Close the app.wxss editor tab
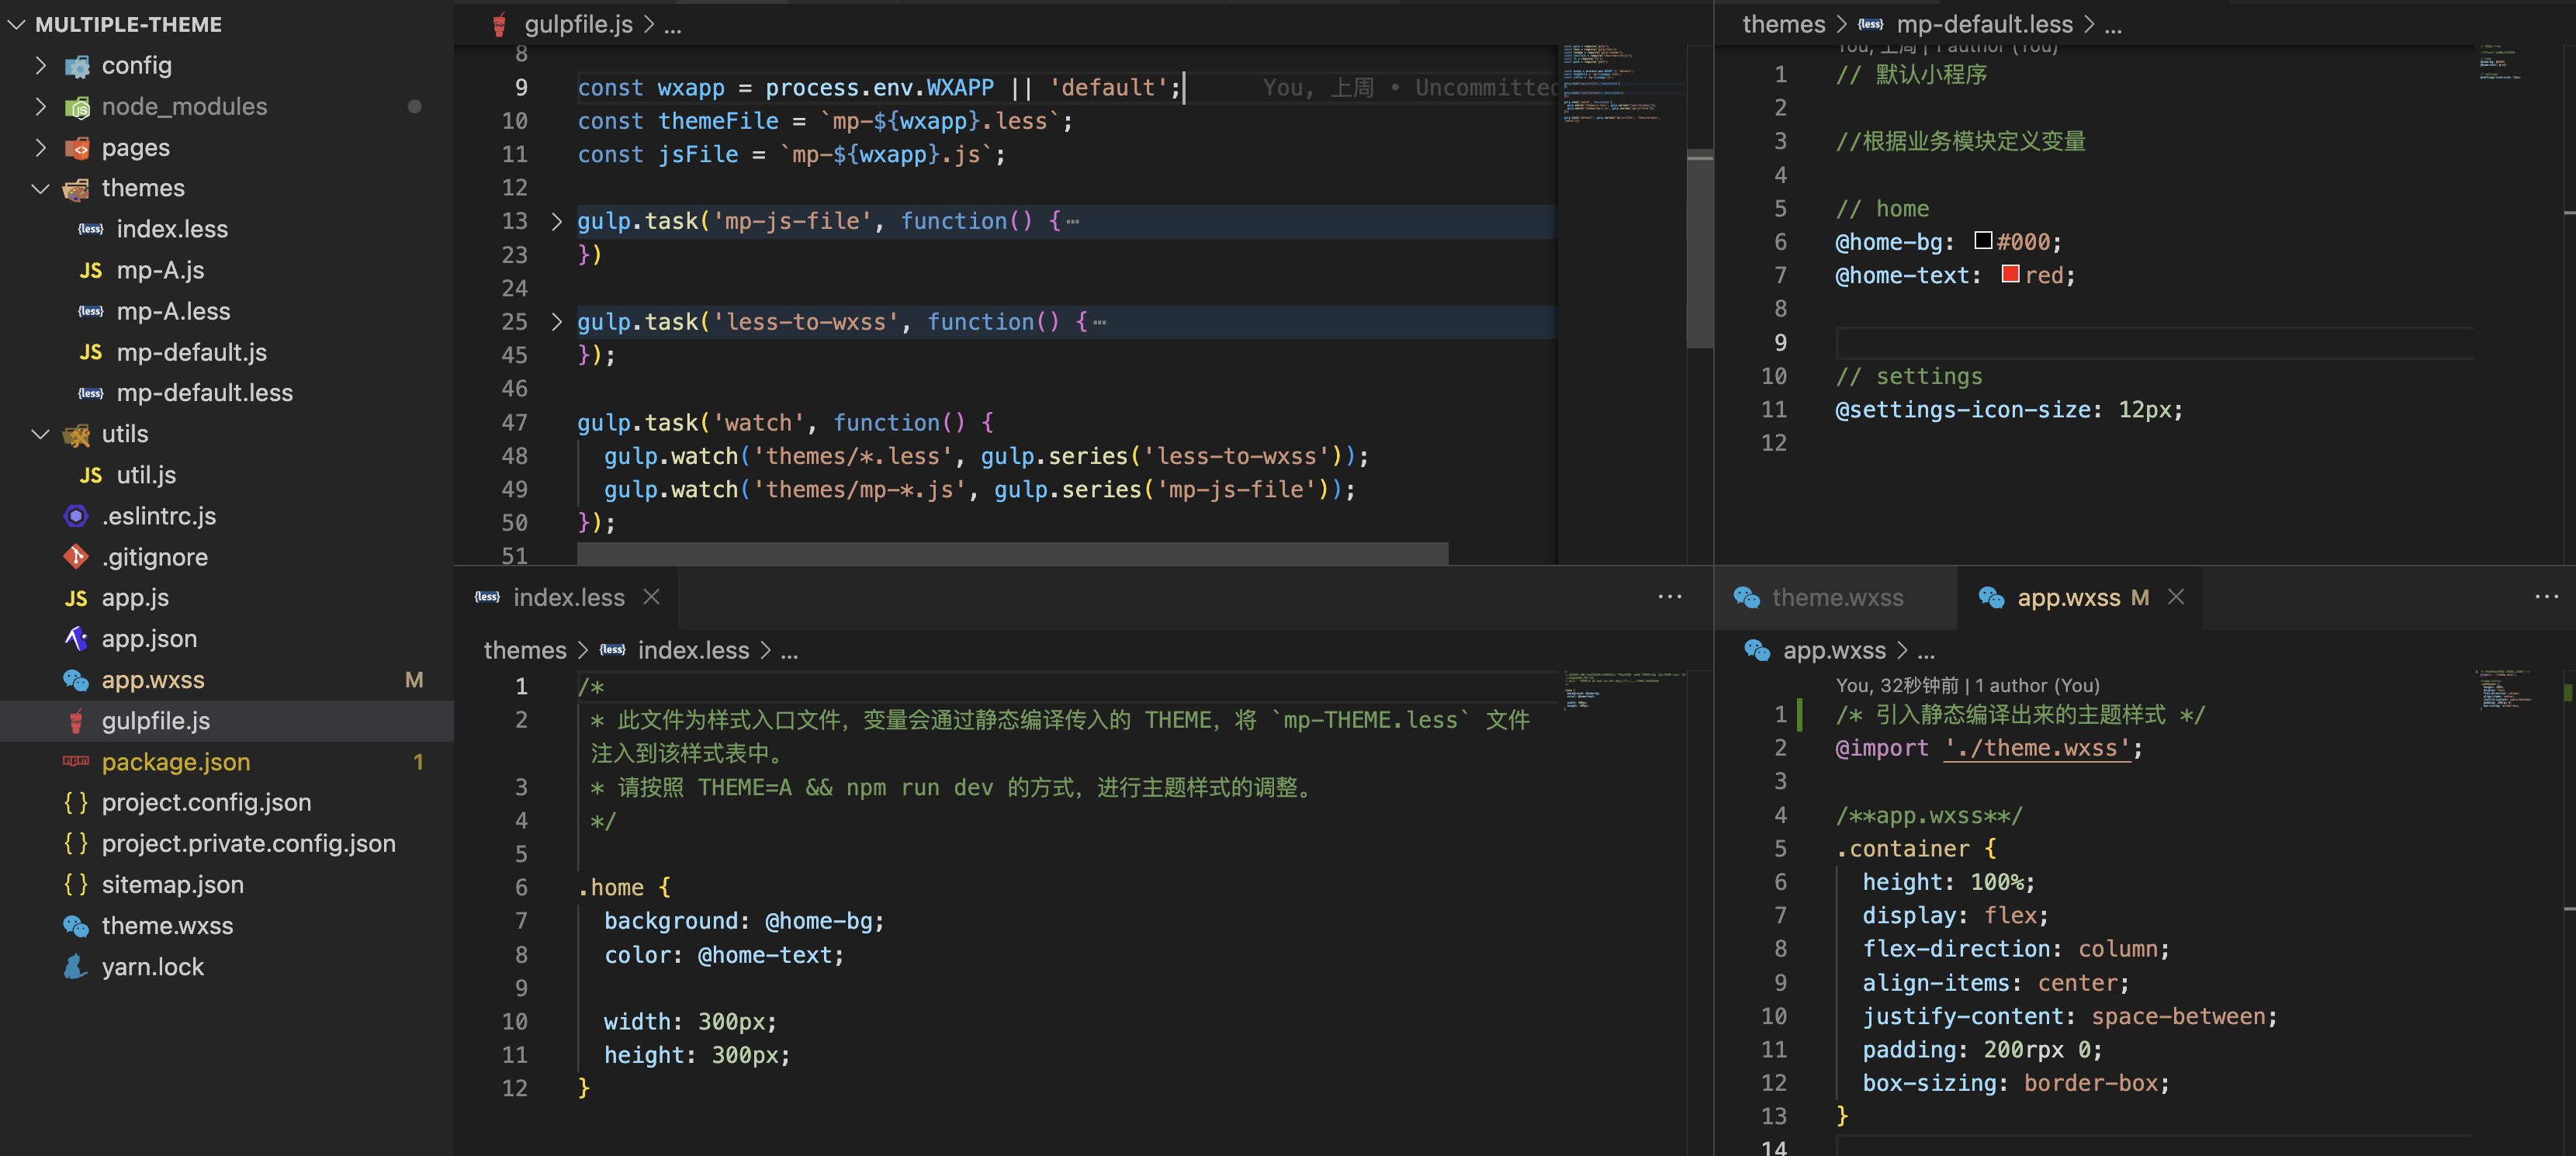Image resolution: width=2576 pixels, height=1156 pixels. click(2176, 597)
